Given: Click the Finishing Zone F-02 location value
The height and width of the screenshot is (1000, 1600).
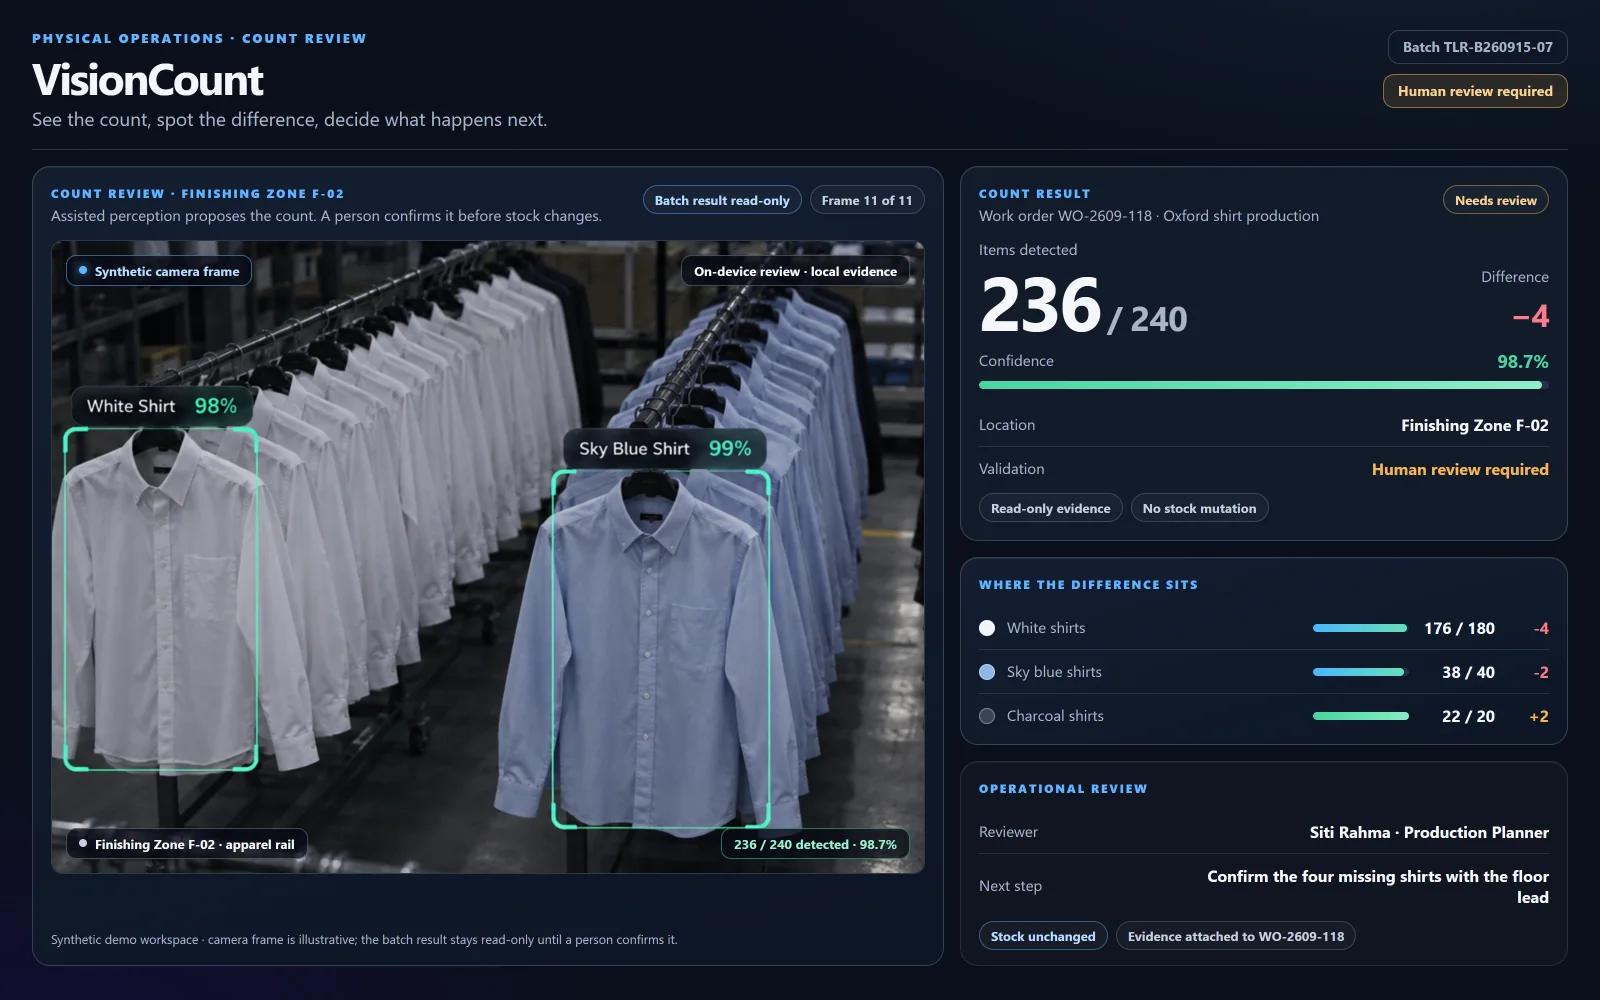Looking at the screenshot, I should coord(1474,425).
